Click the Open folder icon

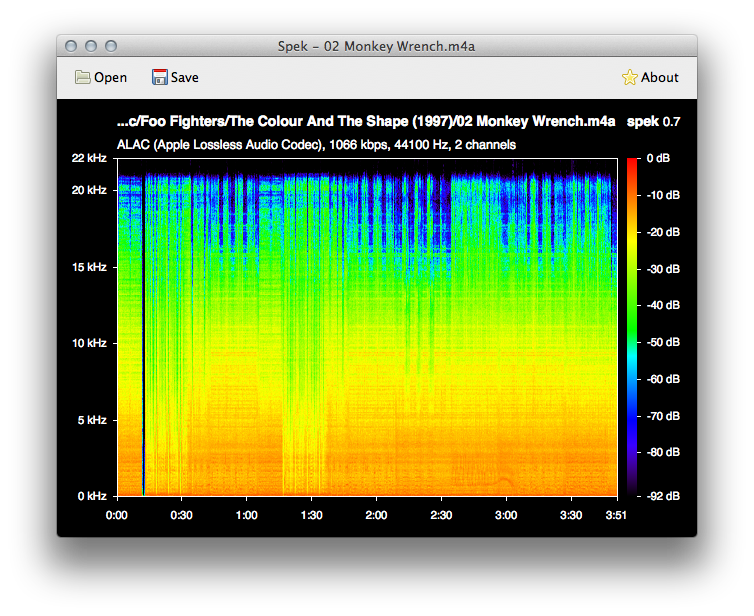coord(83,78)
